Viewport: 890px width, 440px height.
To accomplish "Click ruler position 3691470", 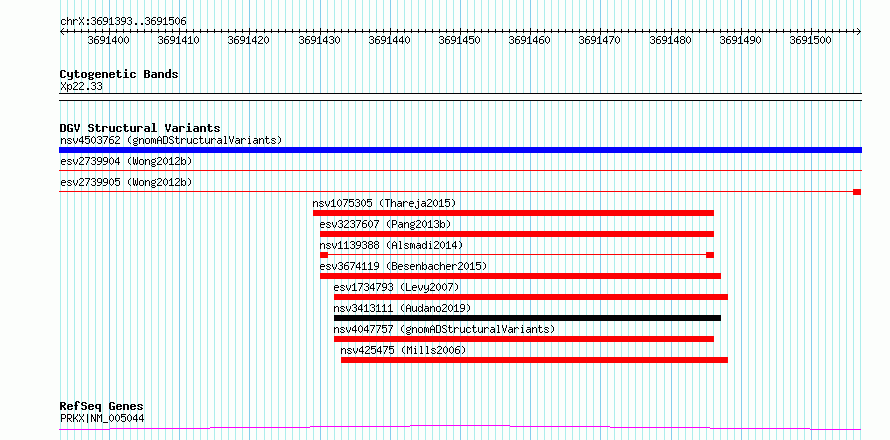I will pos(600,40).
